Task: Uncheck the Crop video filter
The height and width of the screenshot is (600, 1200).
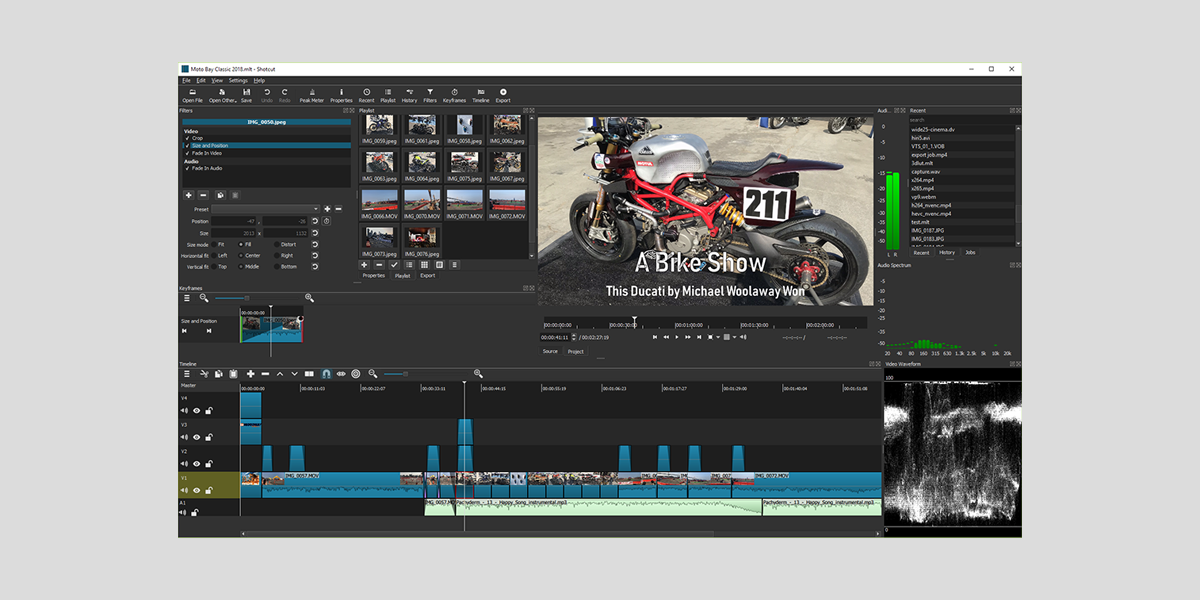Action: tap(187, 138)
